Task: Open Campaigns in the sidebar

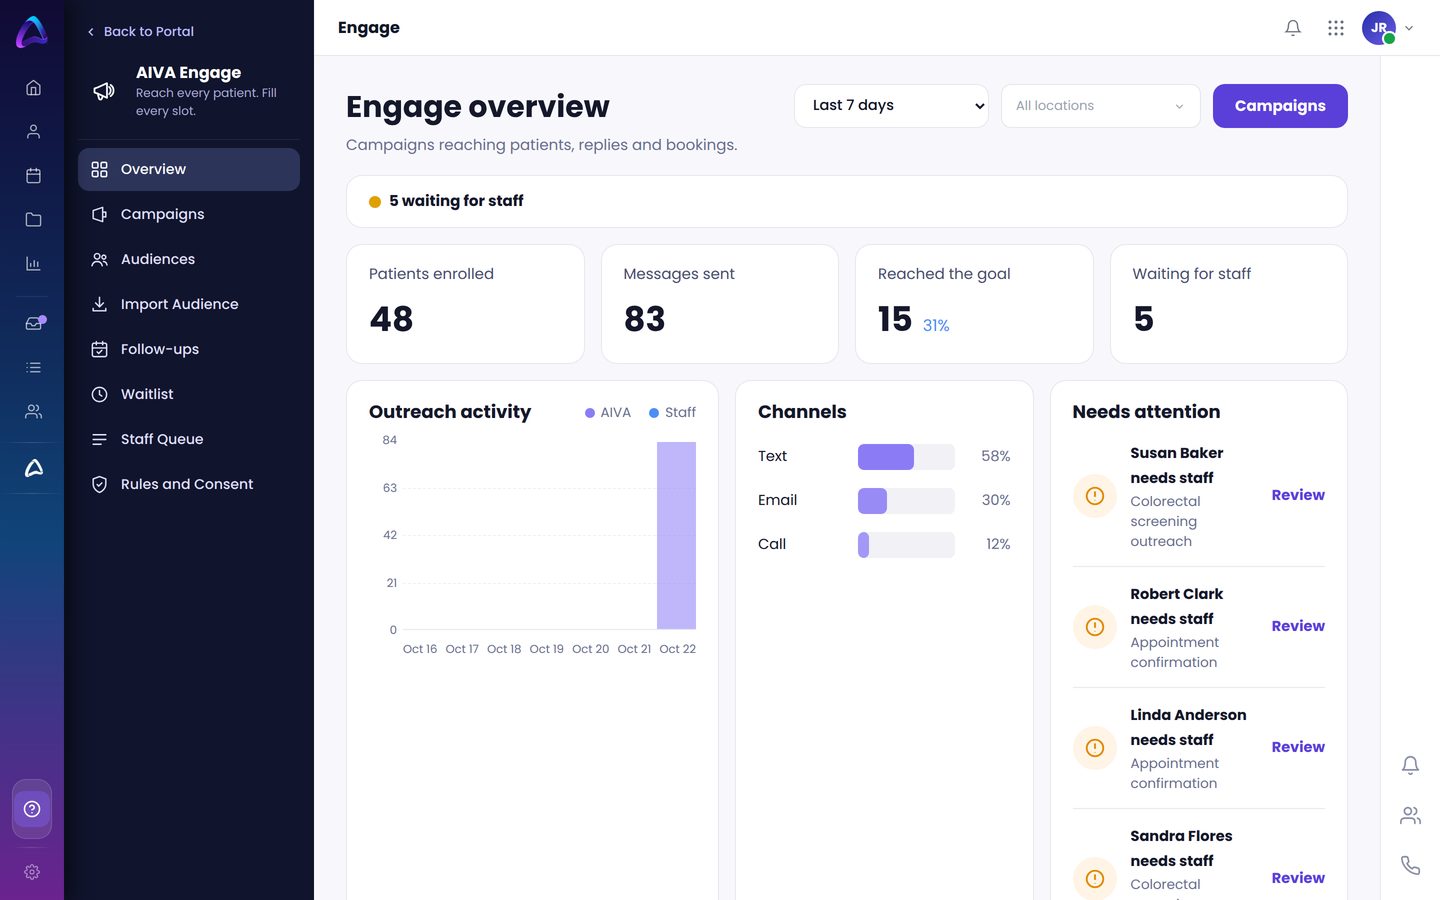Action: tap(189, 214)
